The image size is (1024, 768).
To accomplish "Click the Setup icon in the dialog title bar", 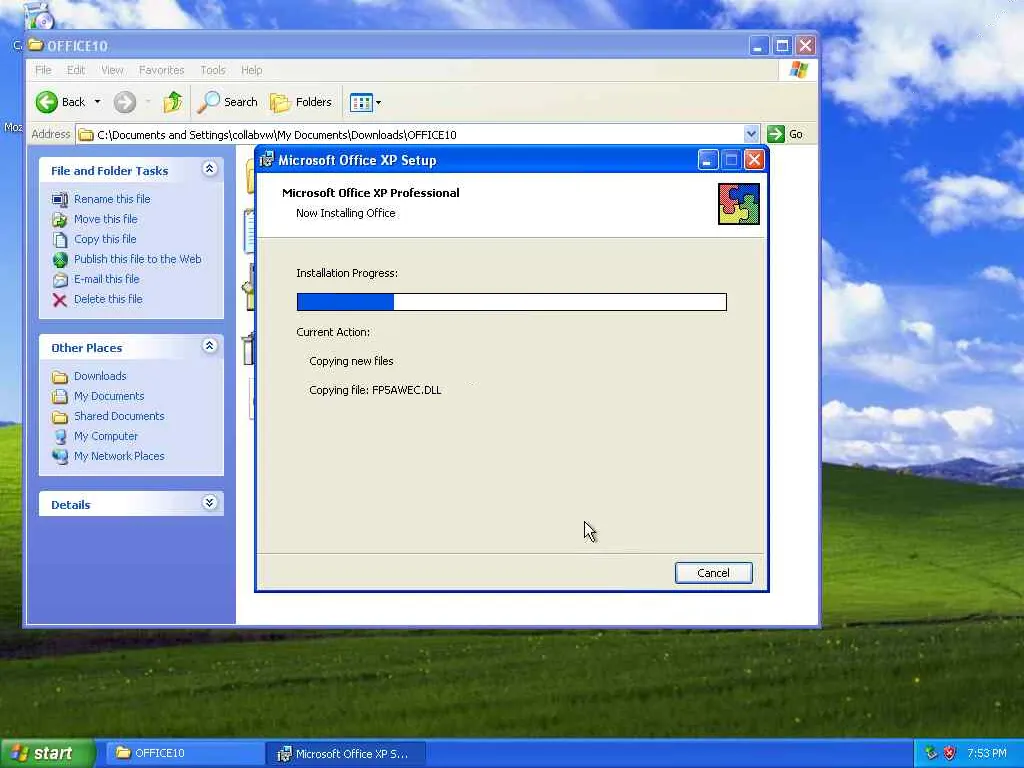I will coord(266,159).
